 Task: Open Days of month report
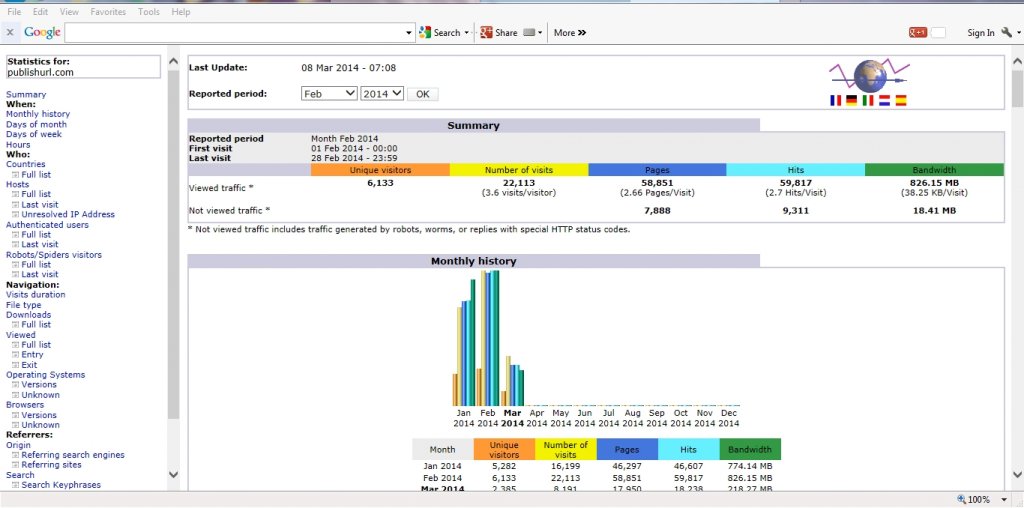(36, 124)
